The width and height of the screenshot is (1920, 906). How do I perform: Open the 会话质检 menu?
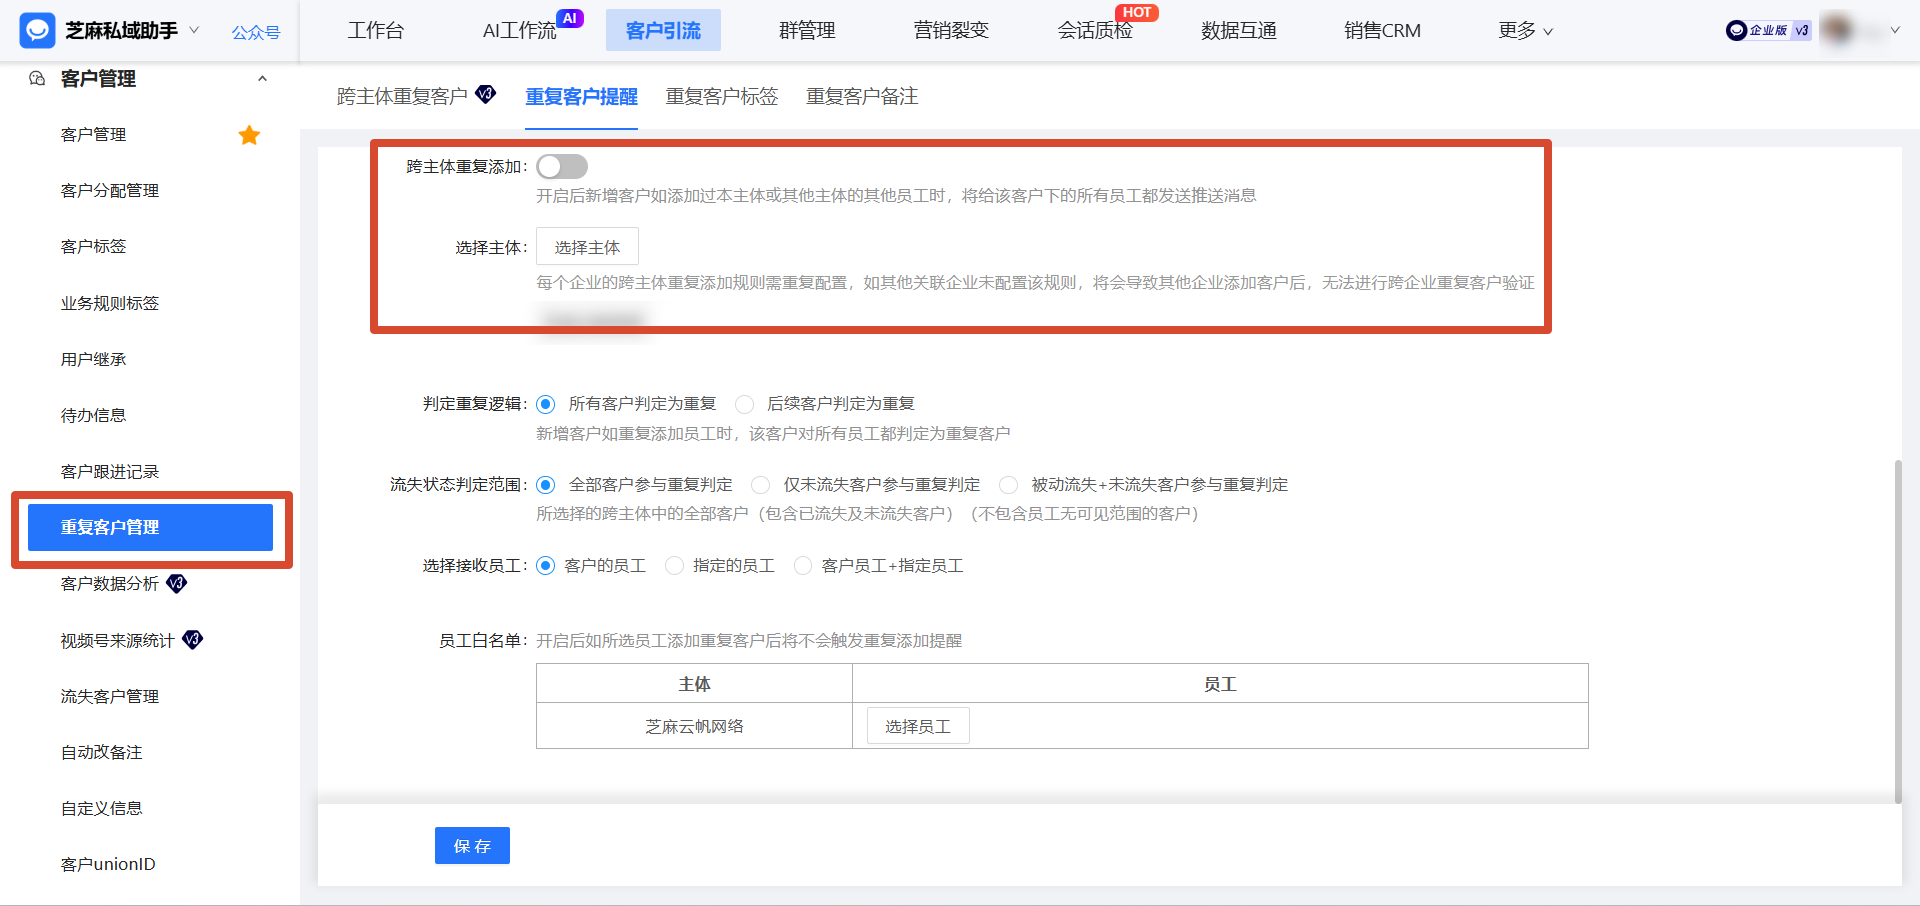pos(1095,31)
